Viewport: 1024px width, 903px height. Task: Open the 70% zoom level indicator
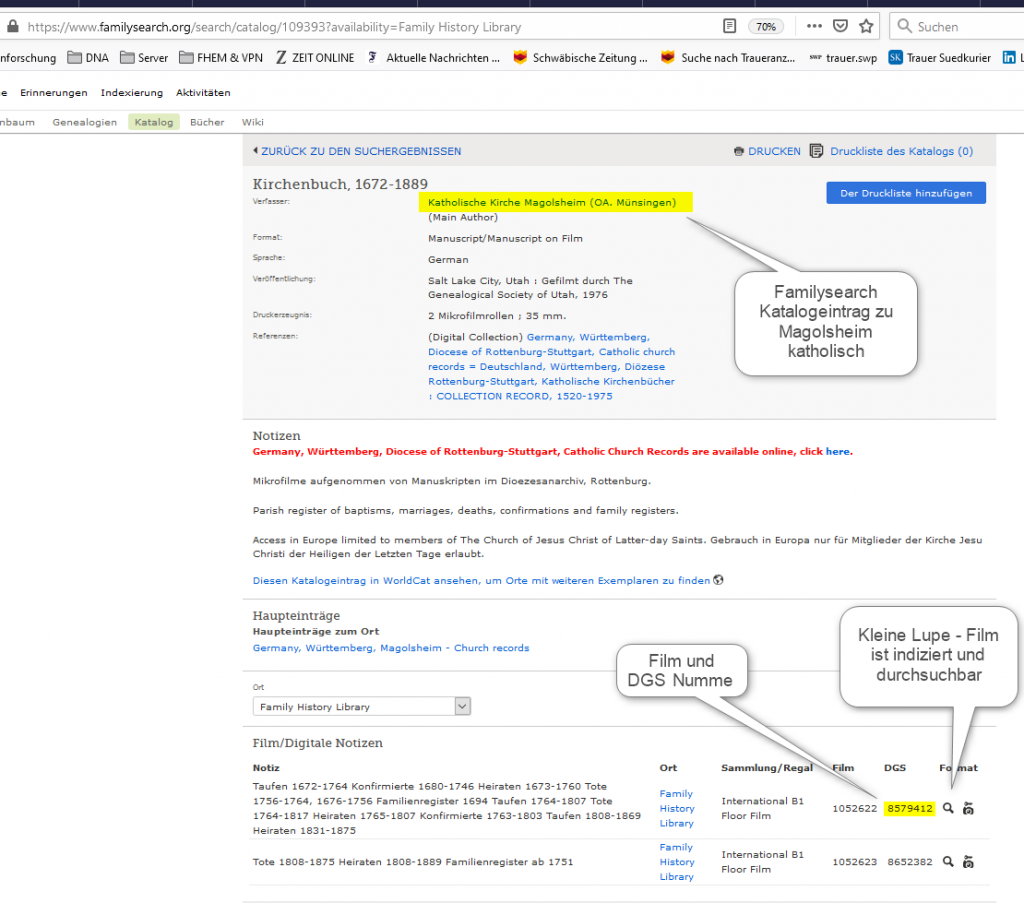coord(765,27)
